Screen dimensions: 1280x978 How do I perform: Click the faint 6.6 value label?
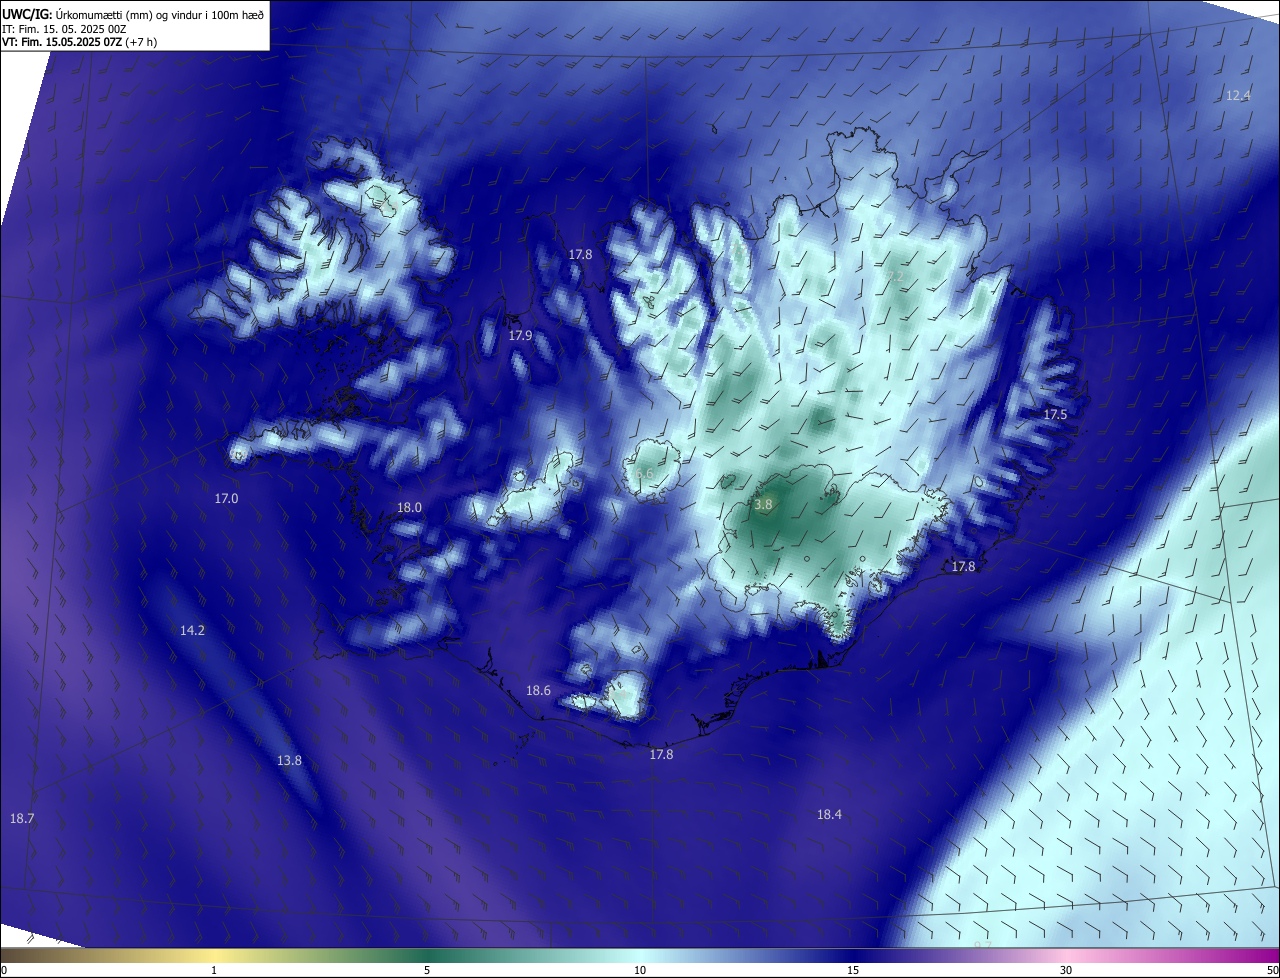(644, 473)
